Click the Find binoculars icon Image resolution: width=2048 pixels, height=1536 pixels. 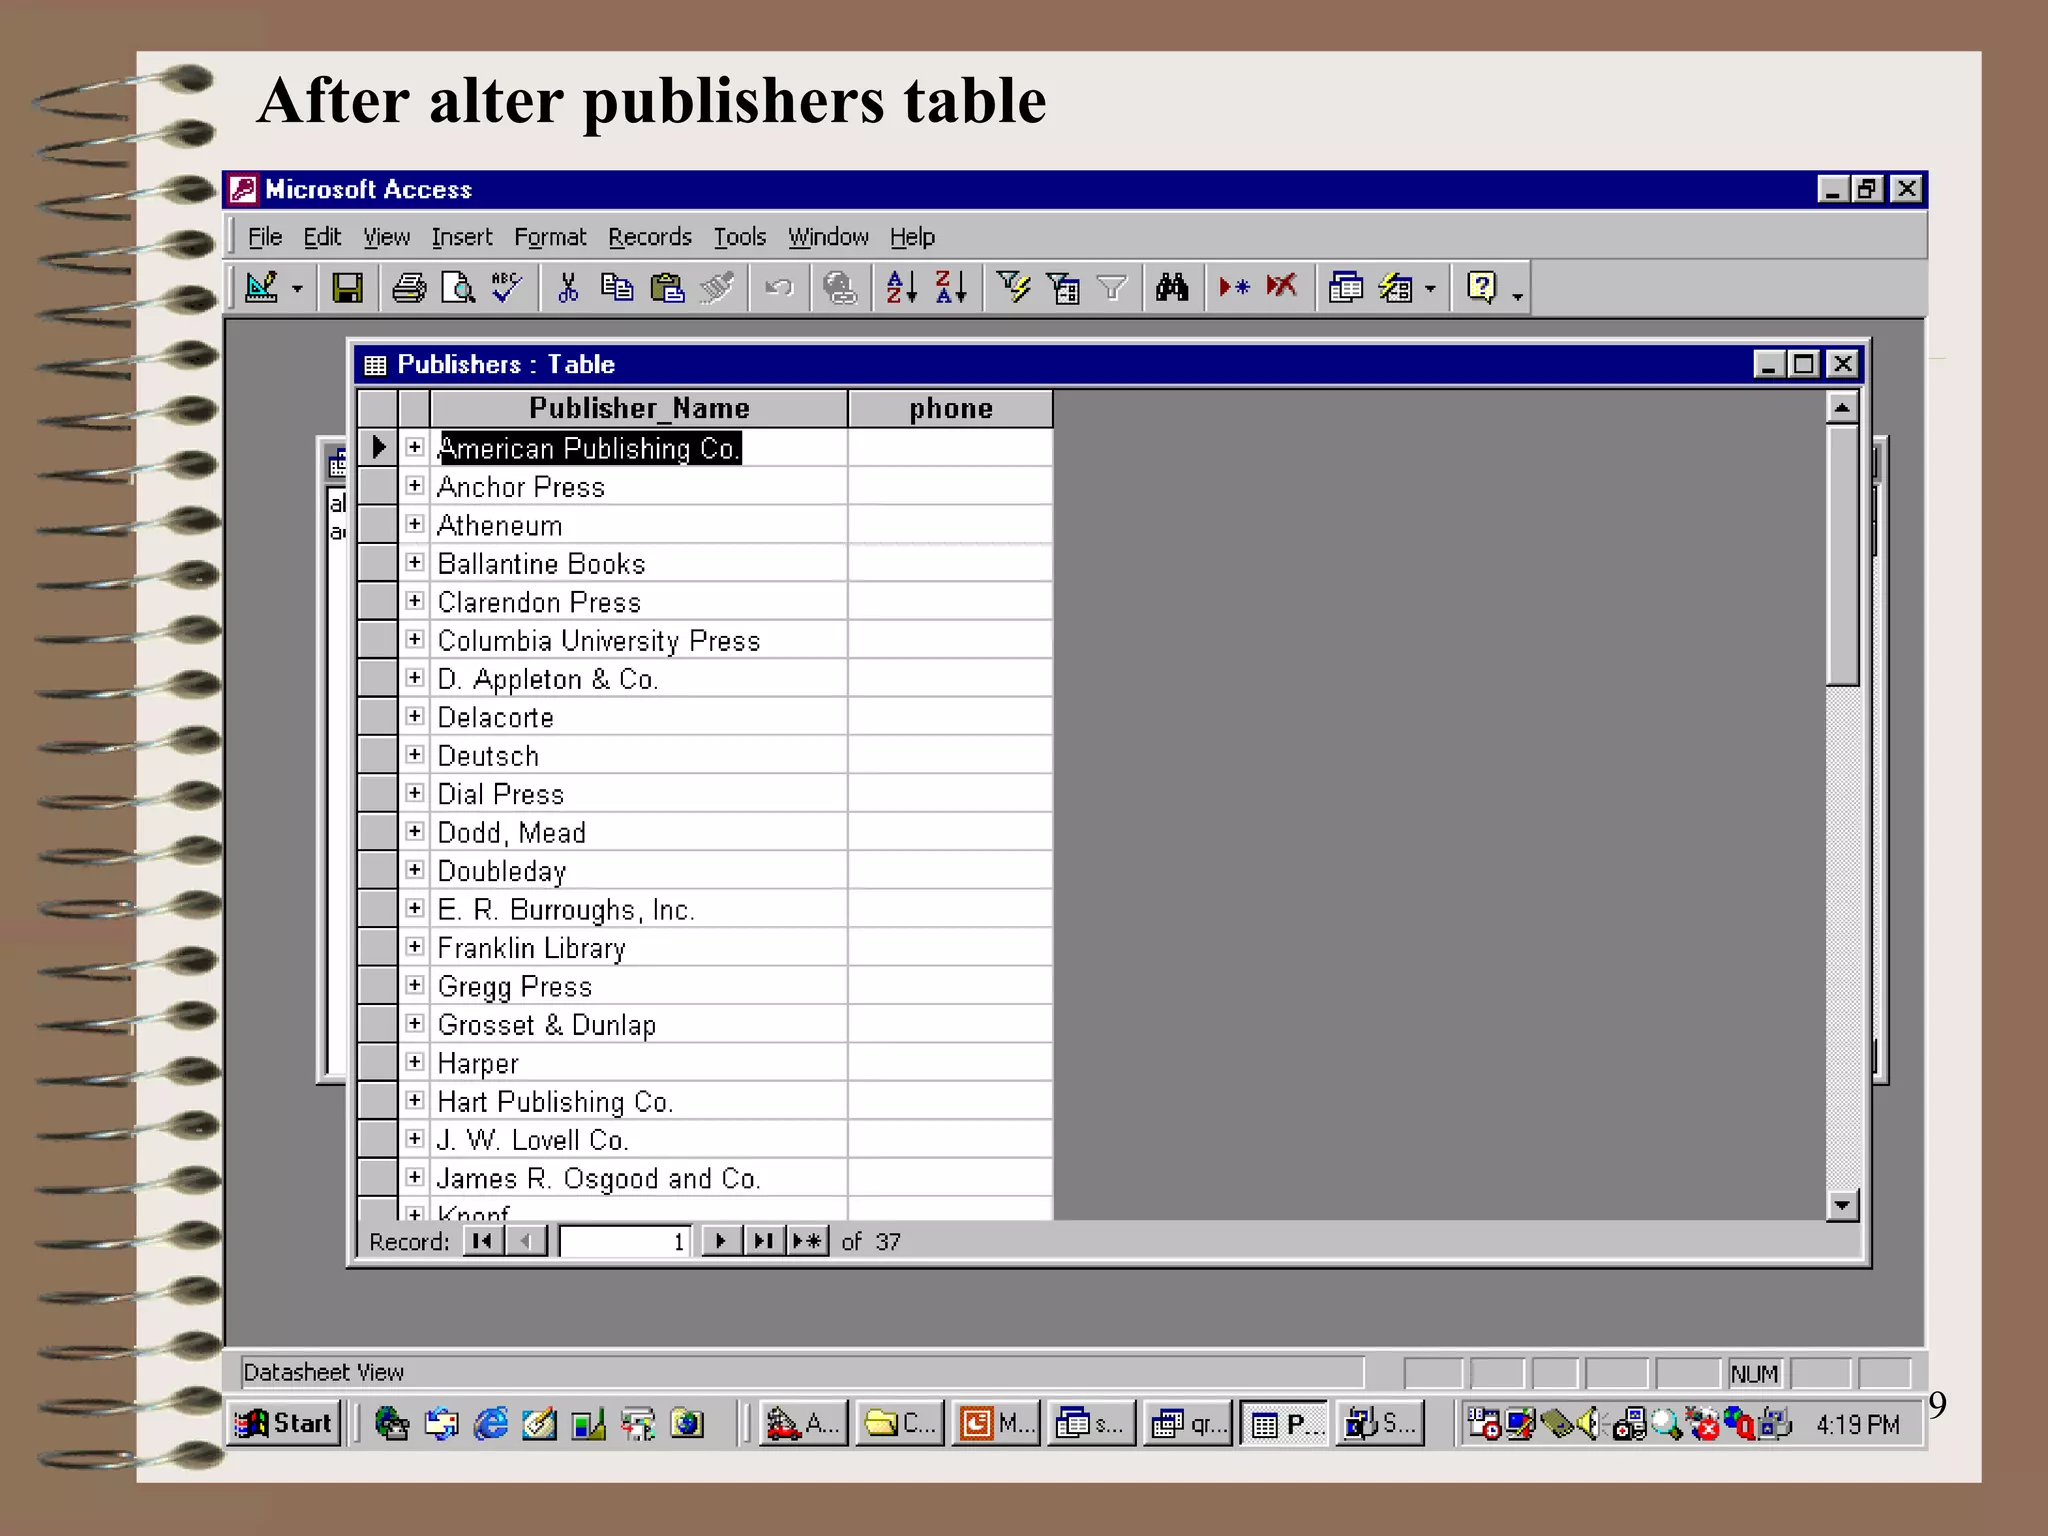[x=1171, y=289]
